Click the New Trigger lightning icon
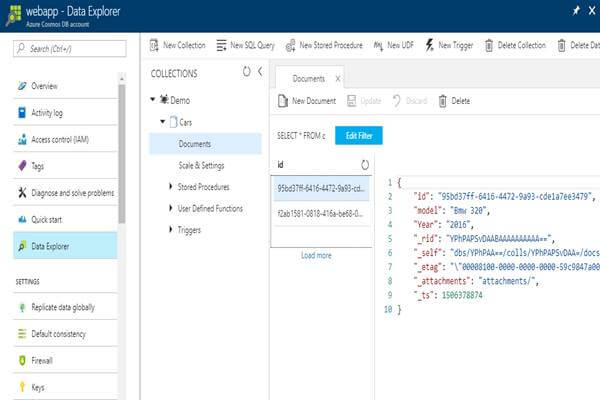The width and height of the screenshot is (600, 400). coord(429,45)
